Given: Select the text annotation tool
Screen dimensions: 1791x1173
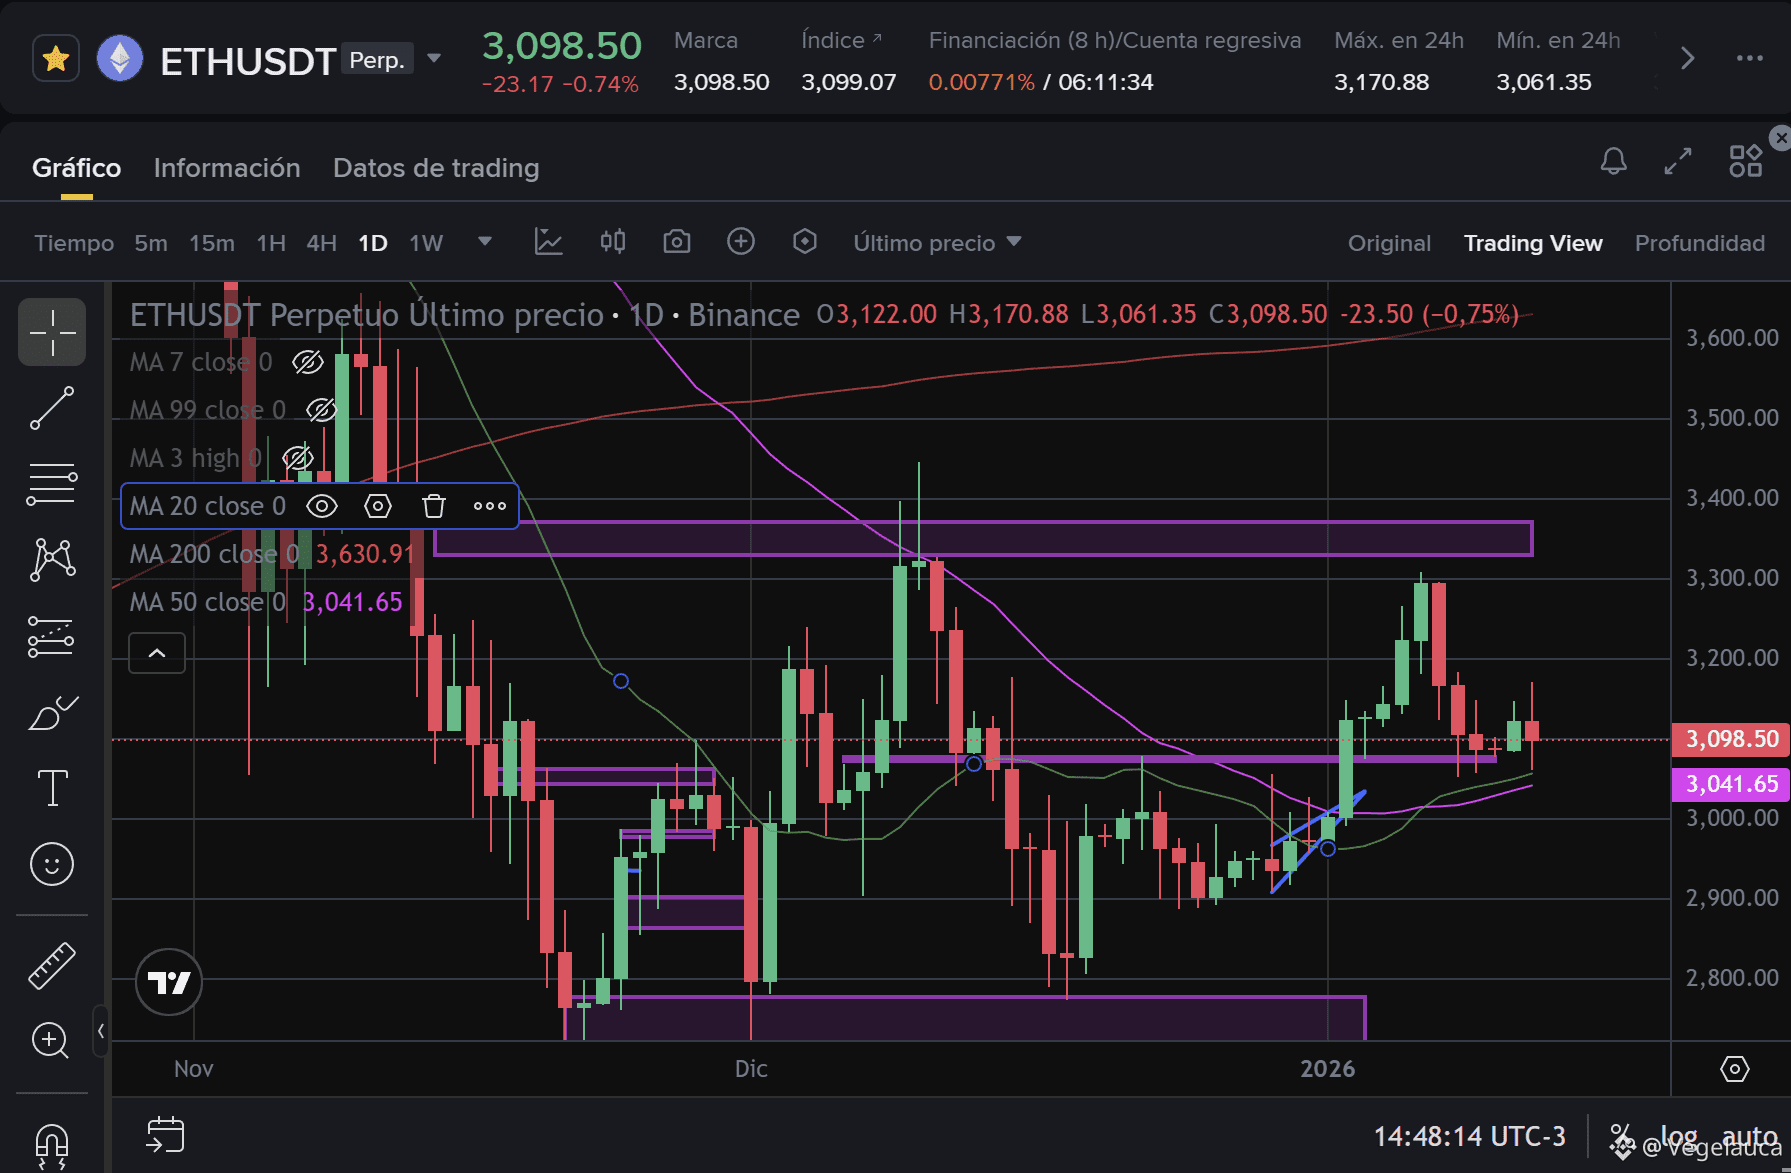Looking at the screenshot, I should (52, 788).
